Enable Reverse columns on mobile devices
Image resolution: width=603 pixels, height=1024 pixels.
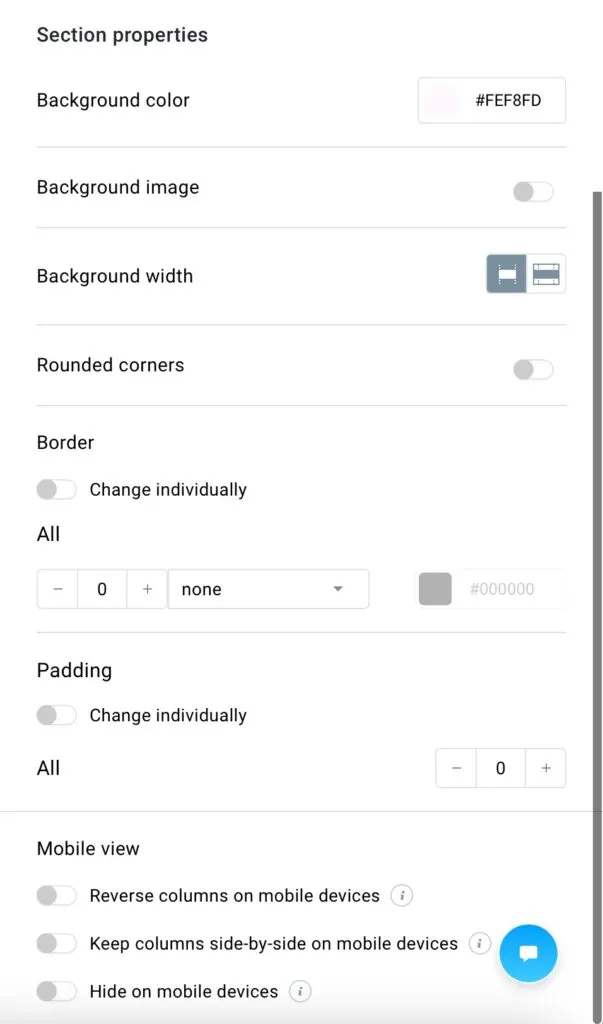click(x=57, y=895)
